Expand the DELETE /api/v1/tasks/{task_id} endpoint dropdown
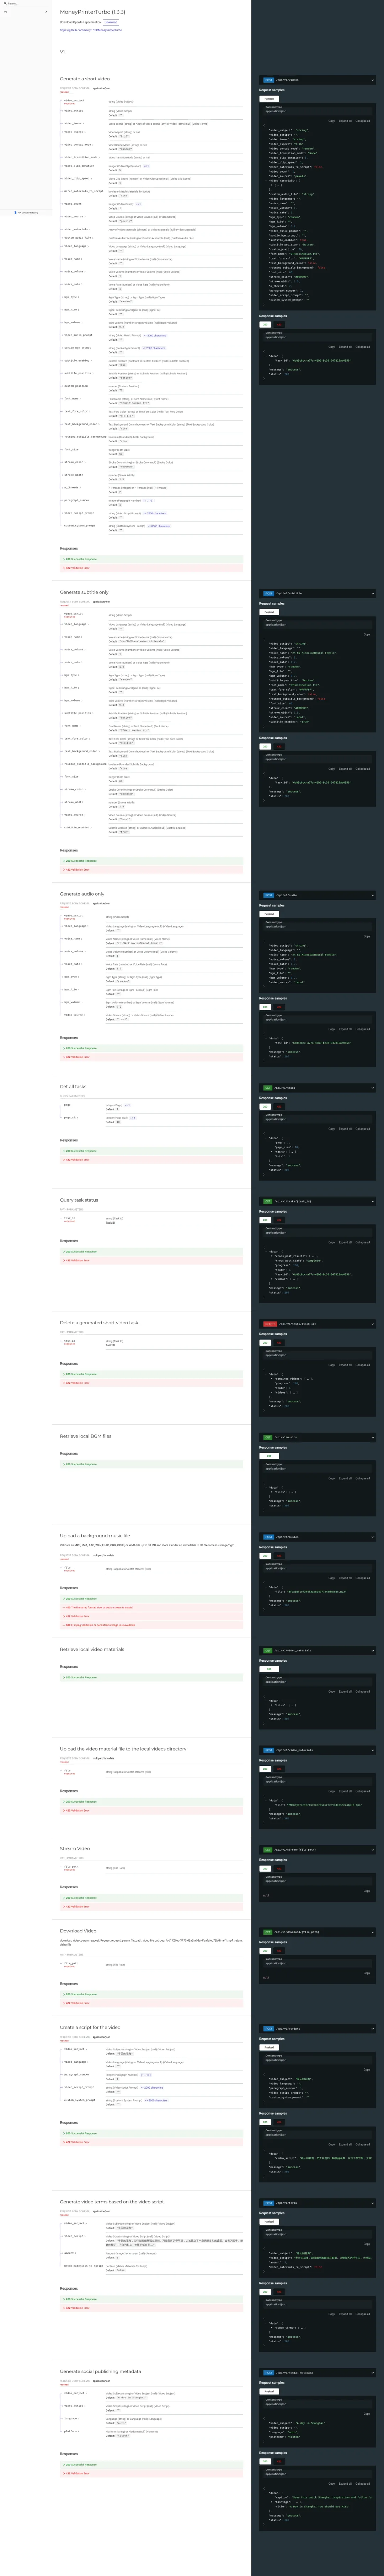384x2576 pixels. click(318, 1323)
